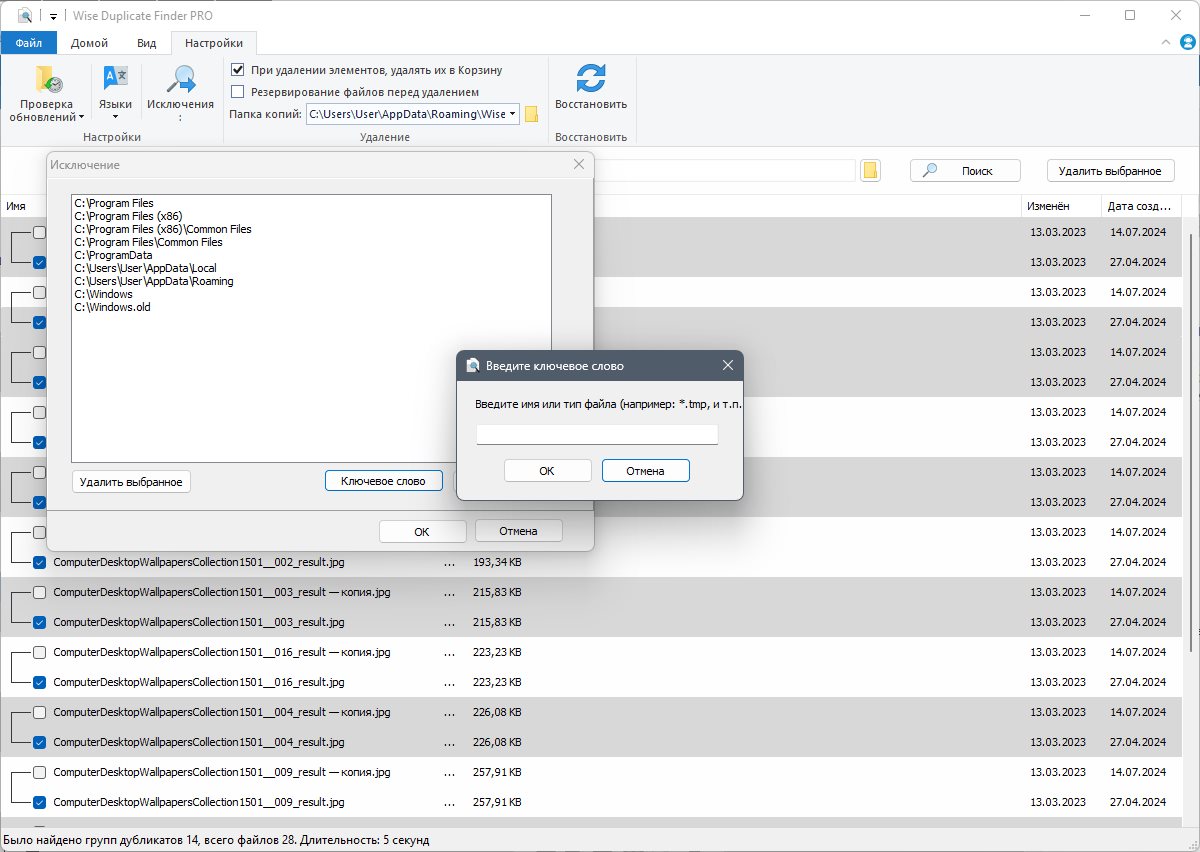
Task: Check the 1501__003_result — копия.jpg checkbox
Action: 39,592
